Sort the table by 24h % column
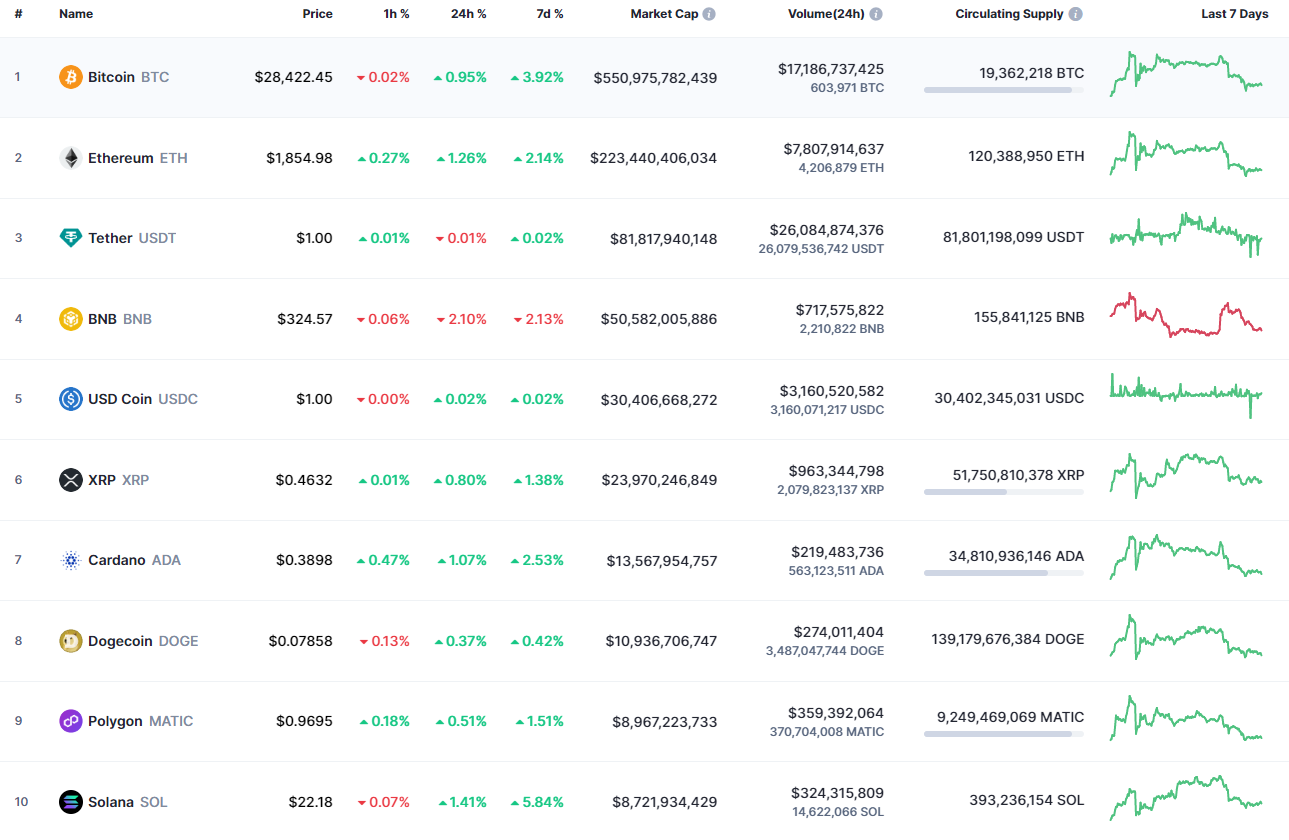 click(x=468, y=13)
